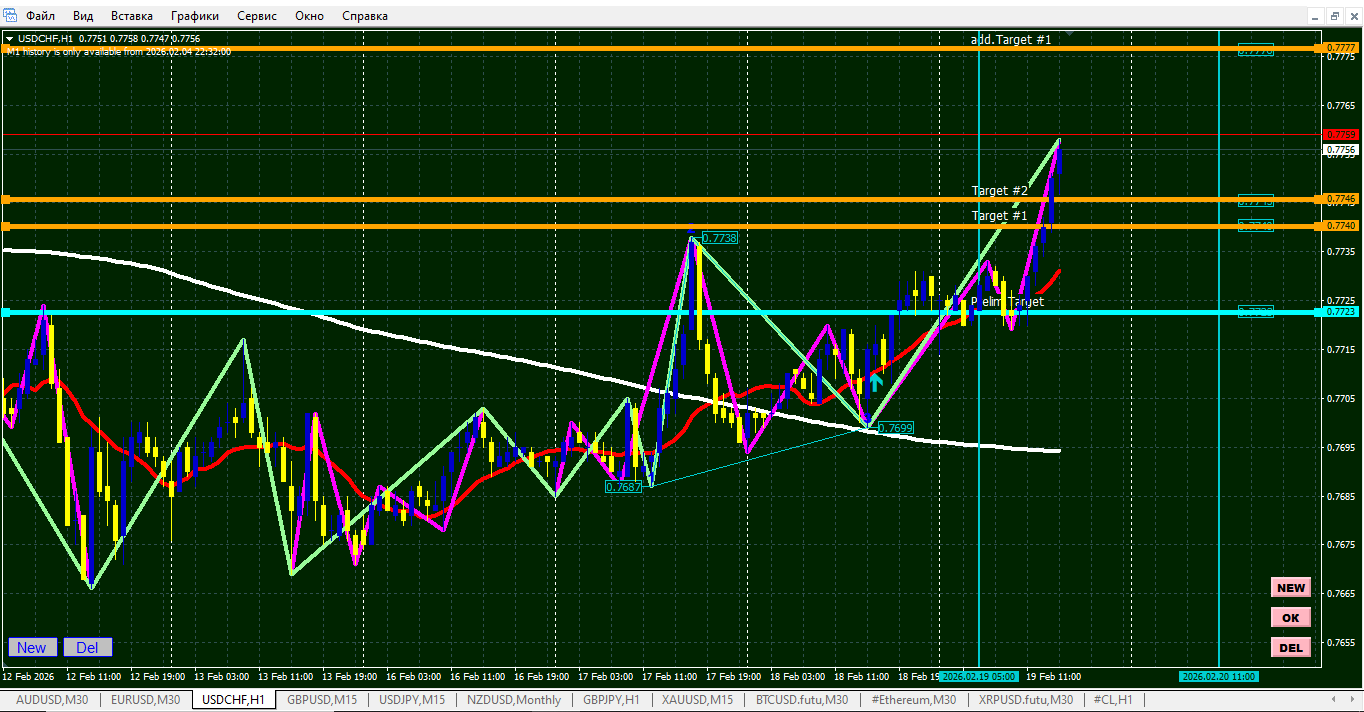This screenshot has height=712, width=1364.
Task: Click the pink DEL button
Action: click(1291, 647)
